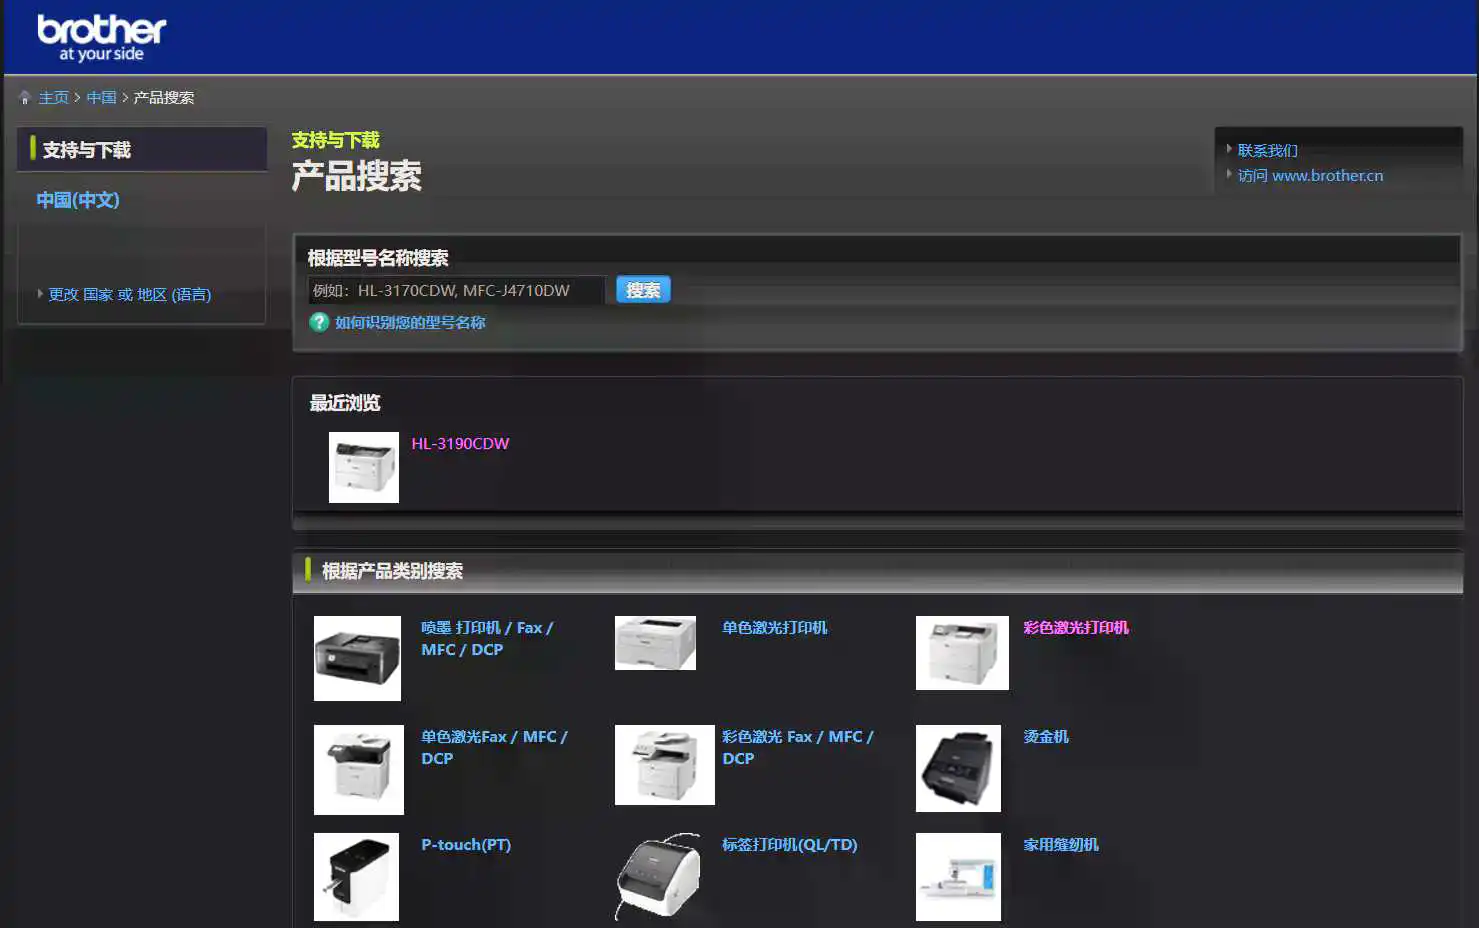Open the 中国 breadcrumb link
1479x928 pixels.
[102, 97]
